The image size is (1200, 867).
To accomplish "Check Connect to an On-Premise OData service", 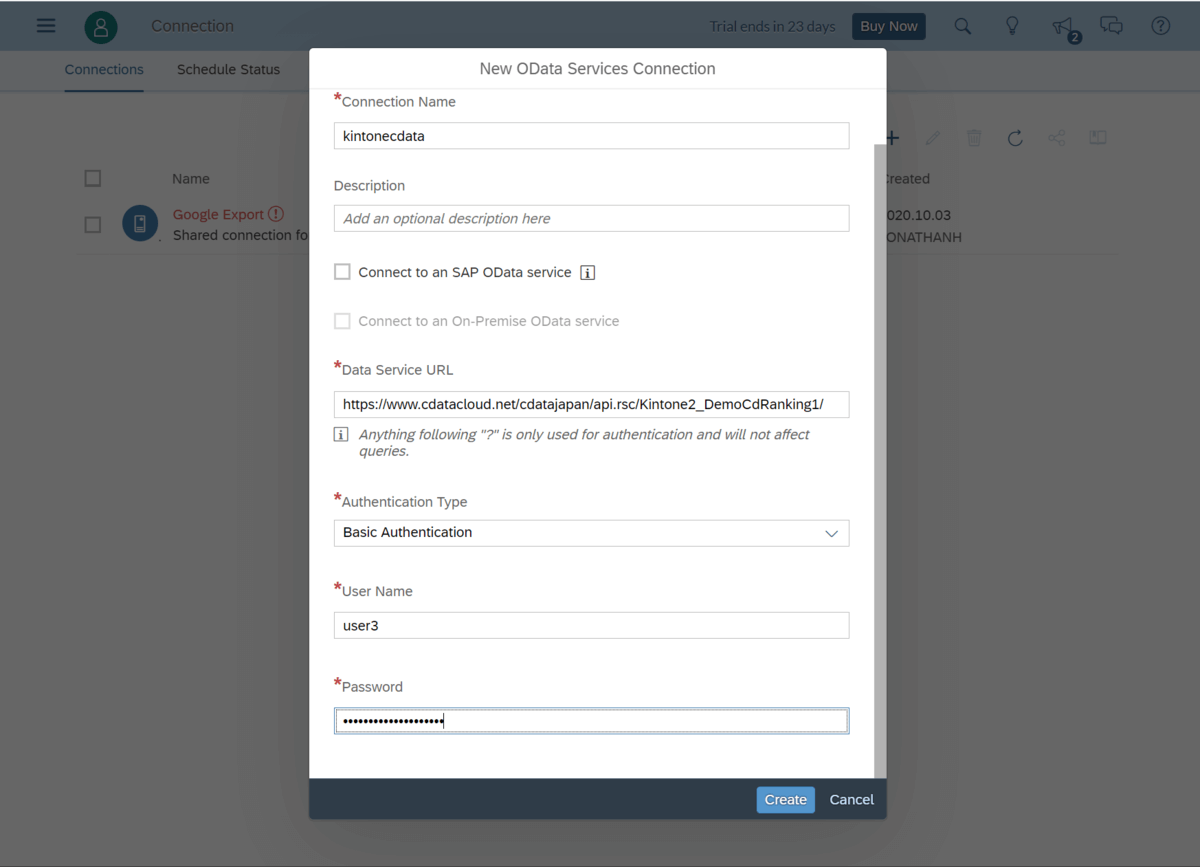I will click(342, 321).
